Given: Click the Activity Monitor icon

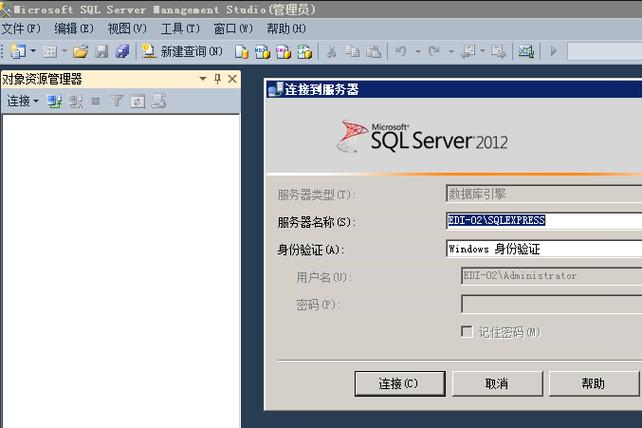Looking at the screenshot, I should (x=526, y=52).
